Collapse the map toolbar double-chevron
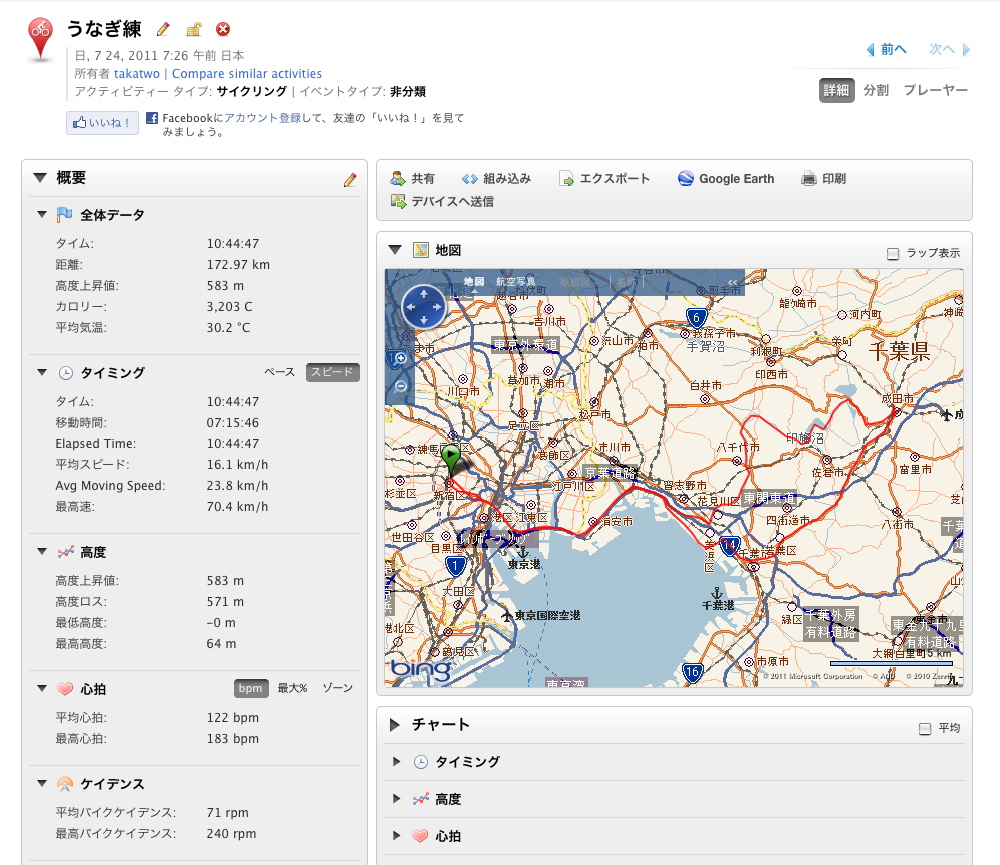 pyautogui.click(x=732, y=283)
